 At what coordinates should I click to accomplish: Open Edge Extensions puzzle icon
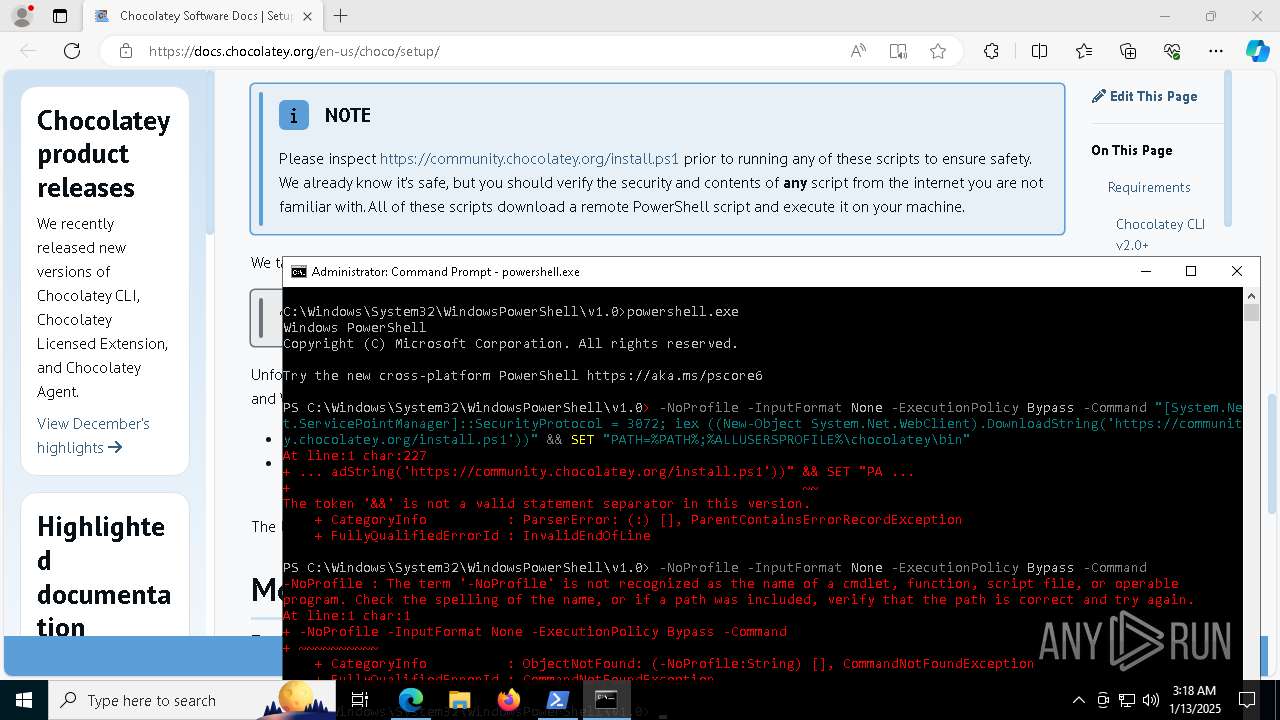pyautogui.click(x=991, y=51)
